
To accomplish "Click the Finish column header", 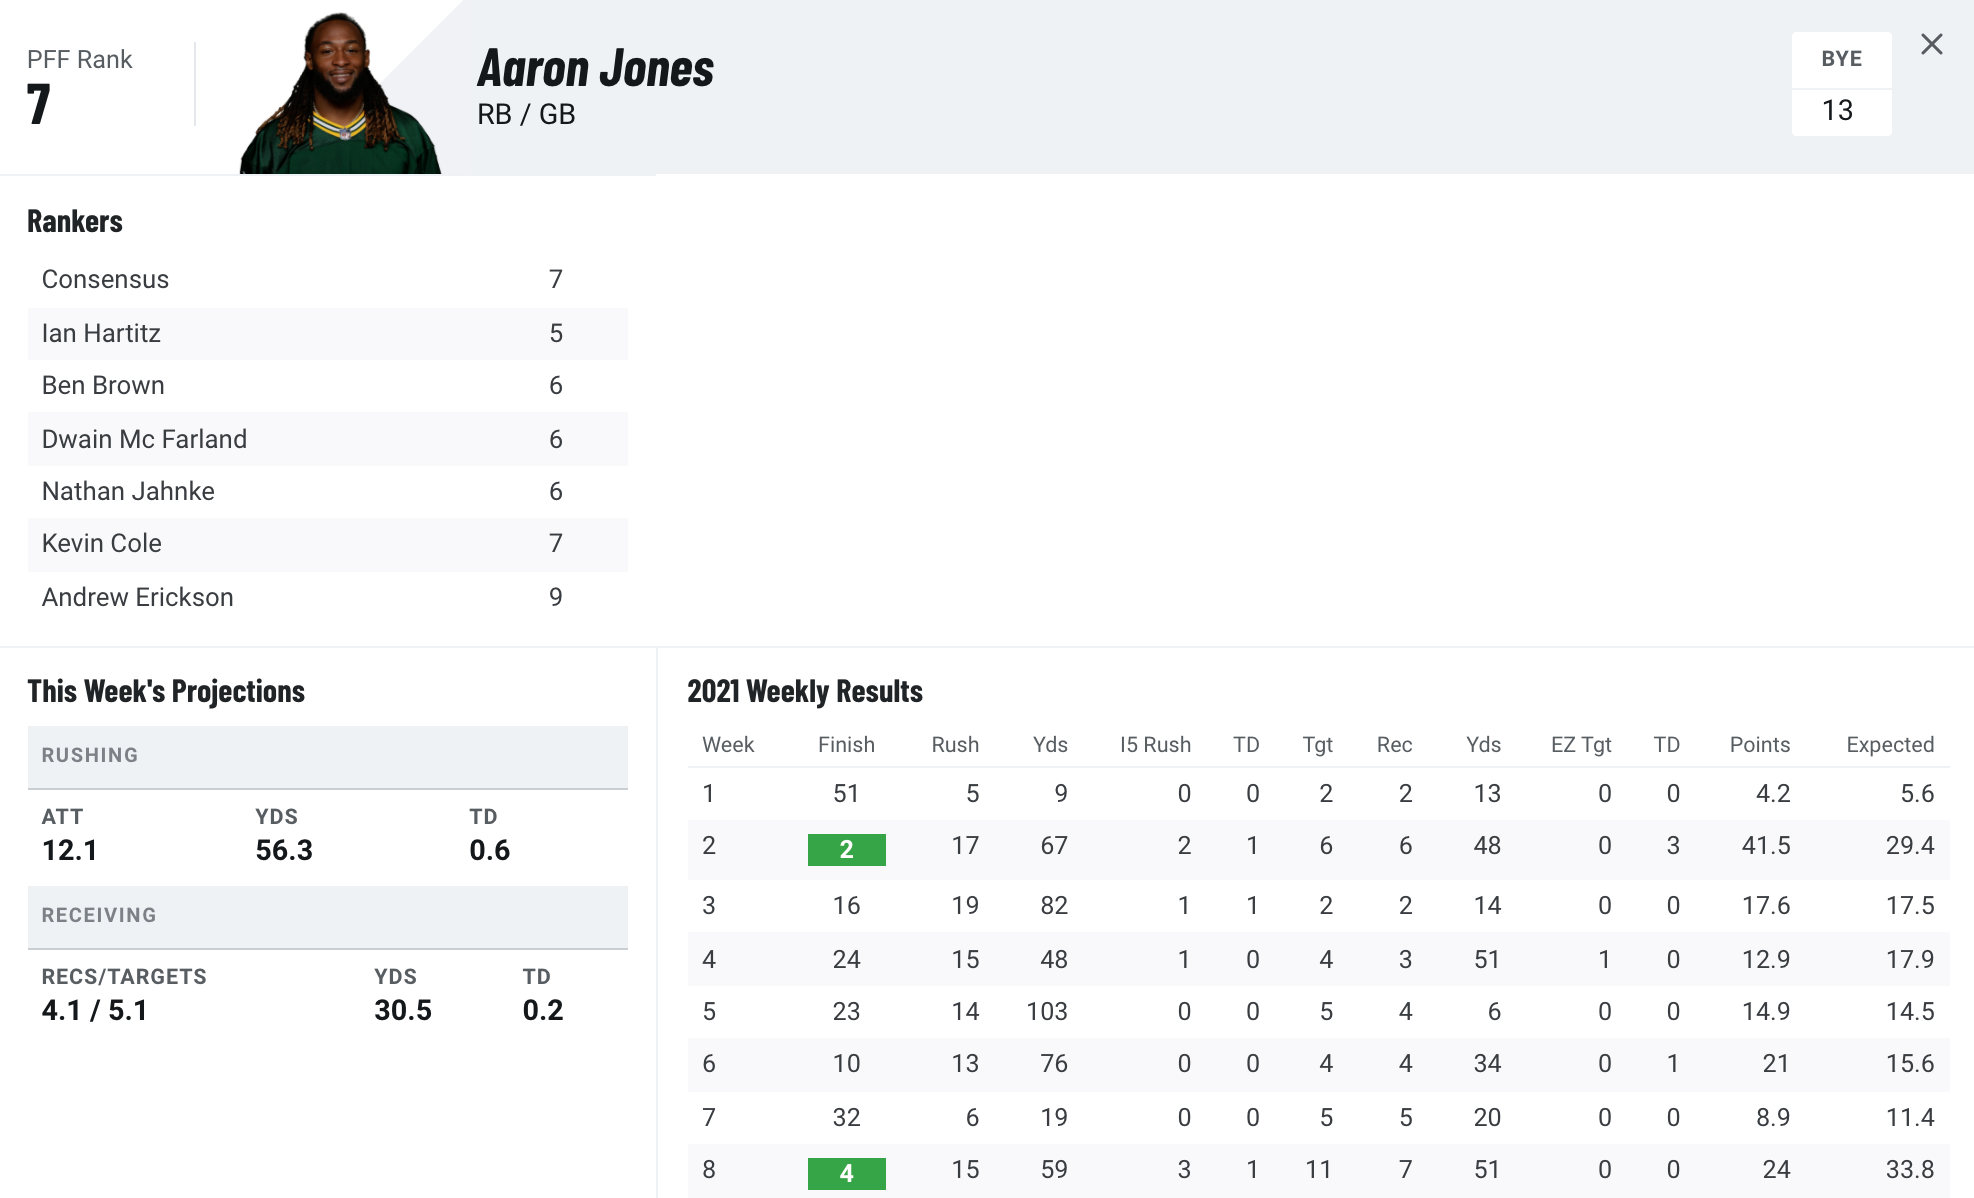I will (846, 745).
